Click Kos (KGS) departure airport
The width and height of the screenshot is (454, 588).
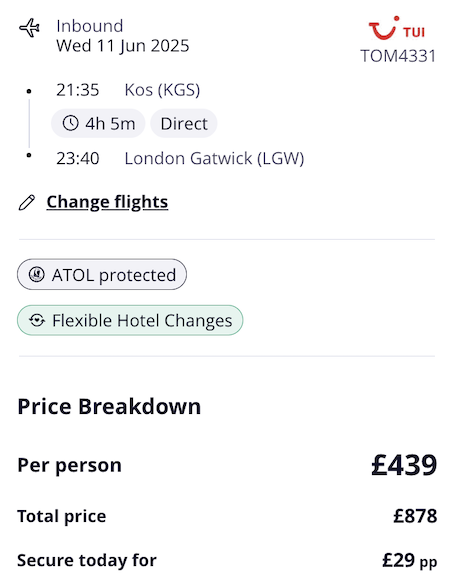[x=162, y=90]
